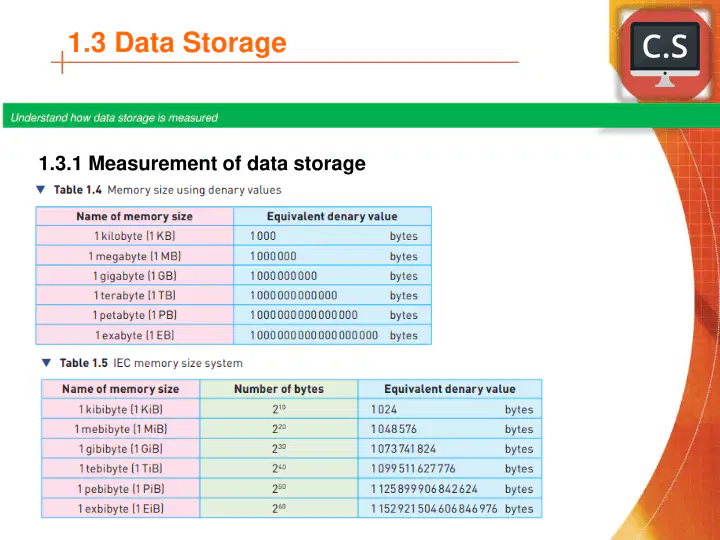720x540 pixels.
Task: Select the '1 petabyte (1 PB)' cell
Action: tap(135, 315)
